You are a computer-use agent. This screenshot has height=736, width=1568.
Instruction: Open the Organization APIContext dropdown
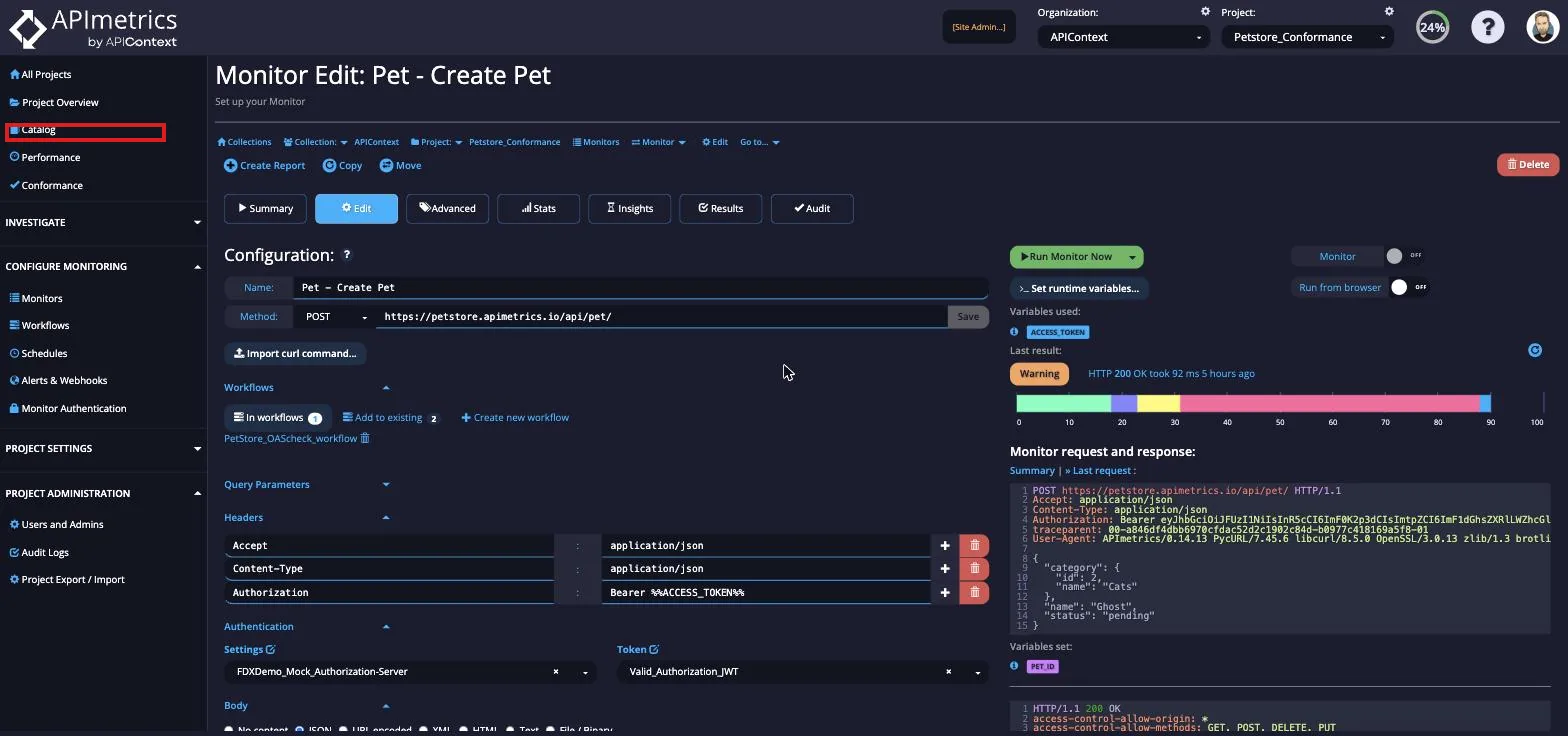tap(1123, 37)
